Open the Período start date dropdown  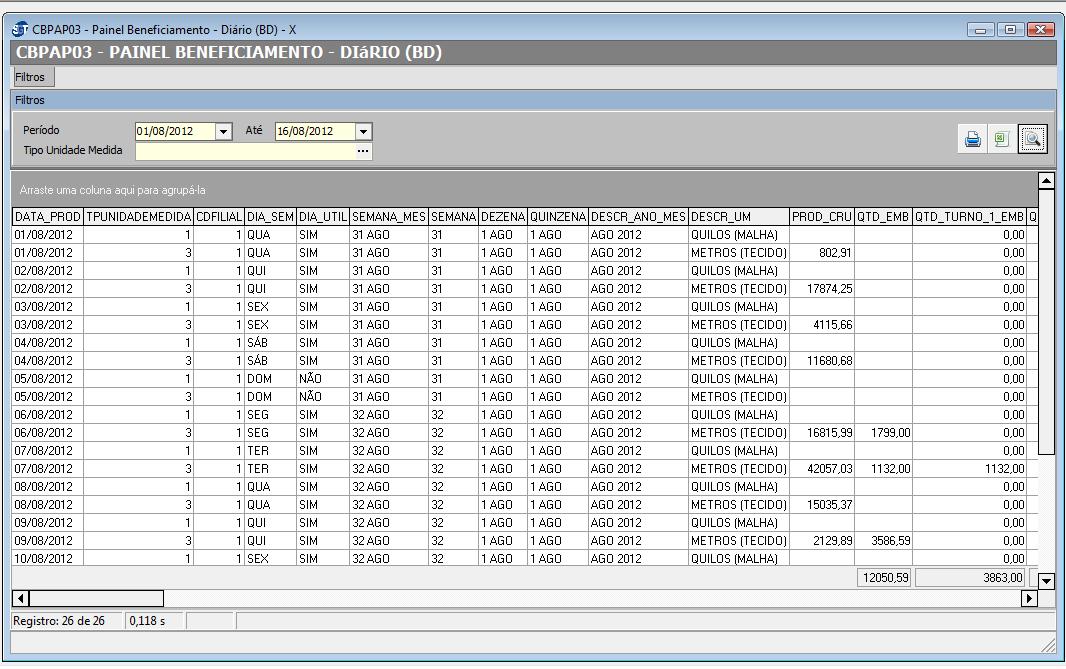224,132
